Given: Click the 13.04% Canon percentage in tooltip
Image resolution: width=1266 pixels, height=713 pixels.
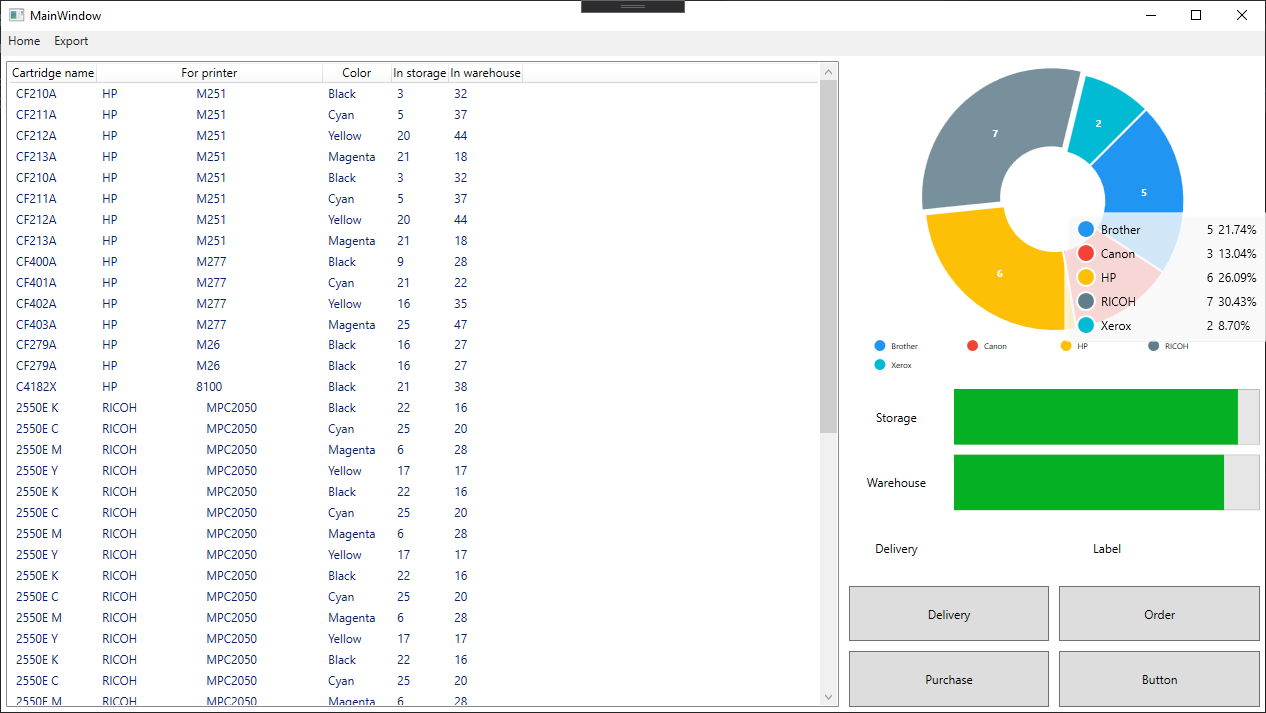Looking at the screenshot, I should click(x=1237, y=253).
